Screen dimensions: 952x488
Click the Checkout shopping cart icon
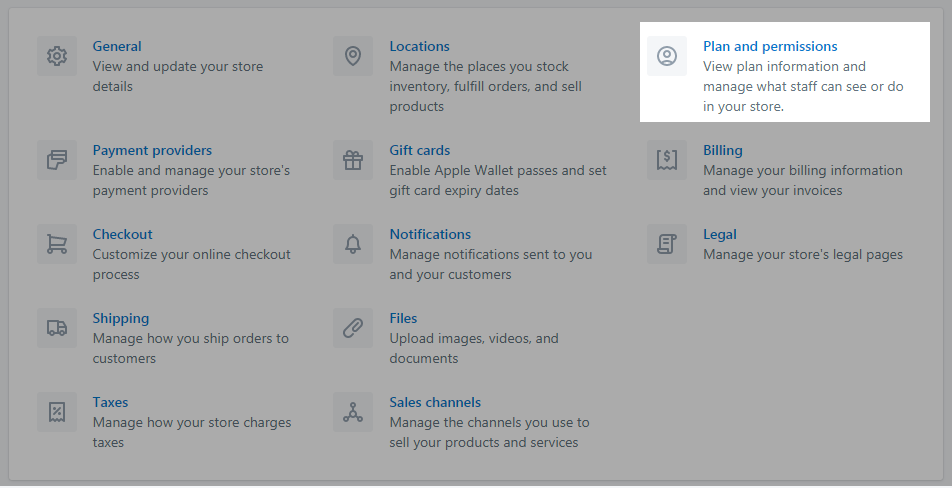57,244
